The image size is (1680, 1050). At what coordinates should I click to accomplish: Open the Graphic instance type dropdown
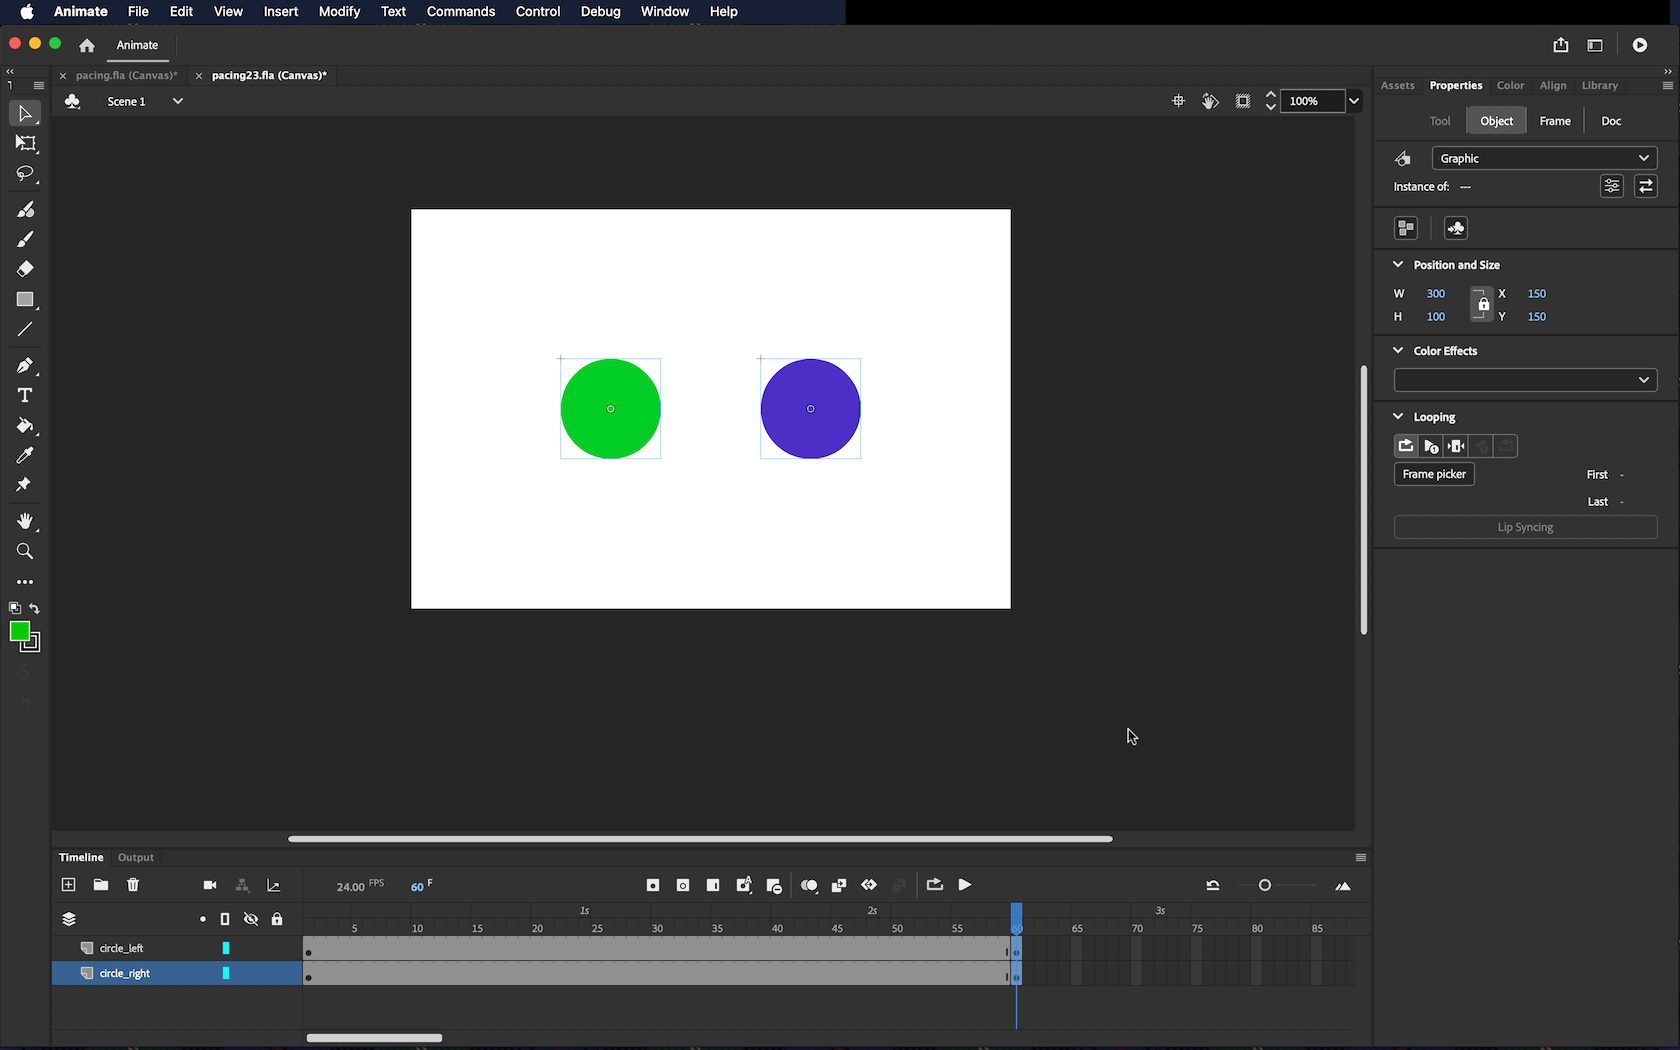pos(1544,158)
